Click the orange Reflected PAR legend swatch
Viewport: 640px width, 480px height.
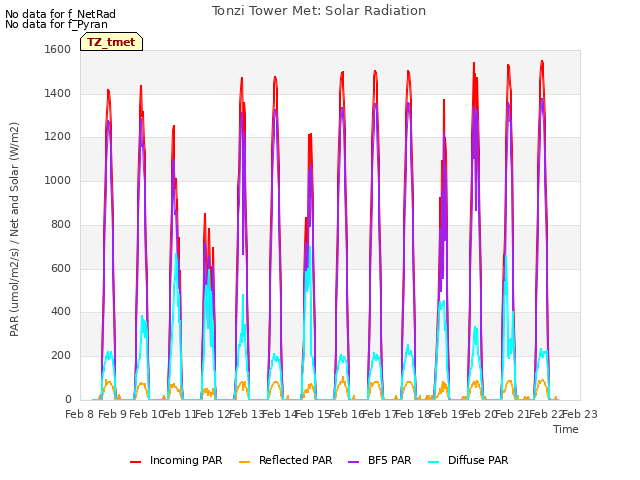244,462
